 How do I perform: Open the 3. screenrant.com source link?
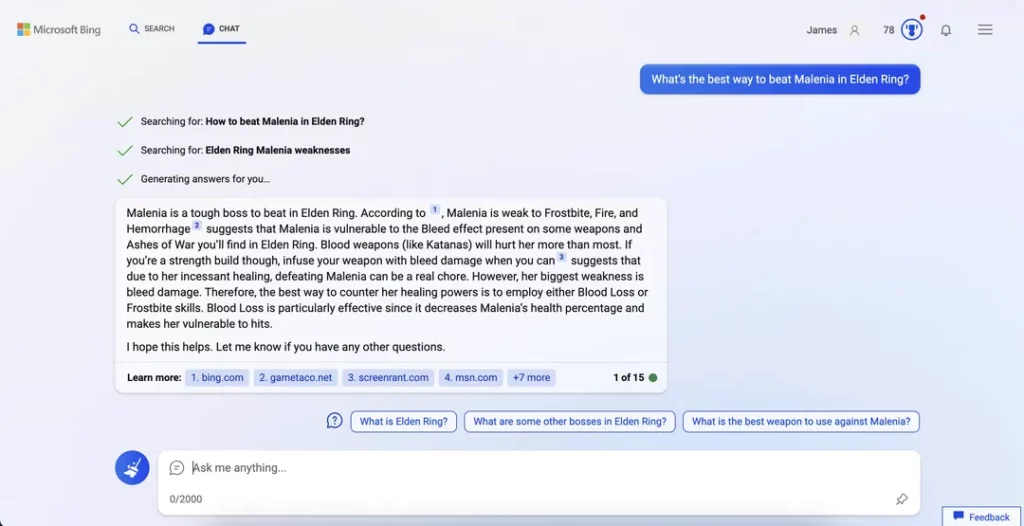[x=388, y=378]
